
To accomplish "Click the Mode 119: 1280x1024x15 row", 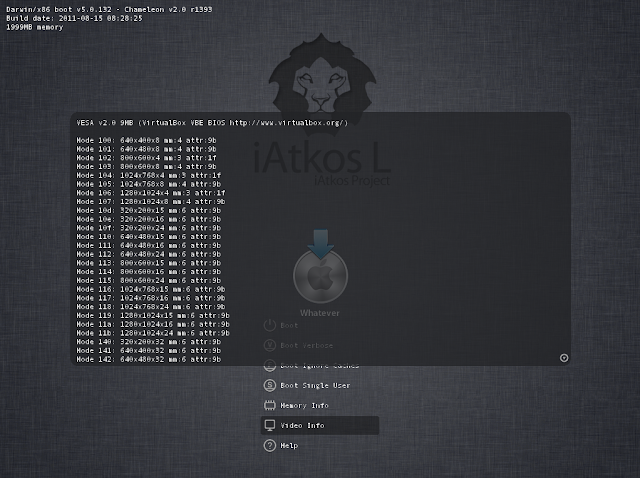I will (153, 316).
